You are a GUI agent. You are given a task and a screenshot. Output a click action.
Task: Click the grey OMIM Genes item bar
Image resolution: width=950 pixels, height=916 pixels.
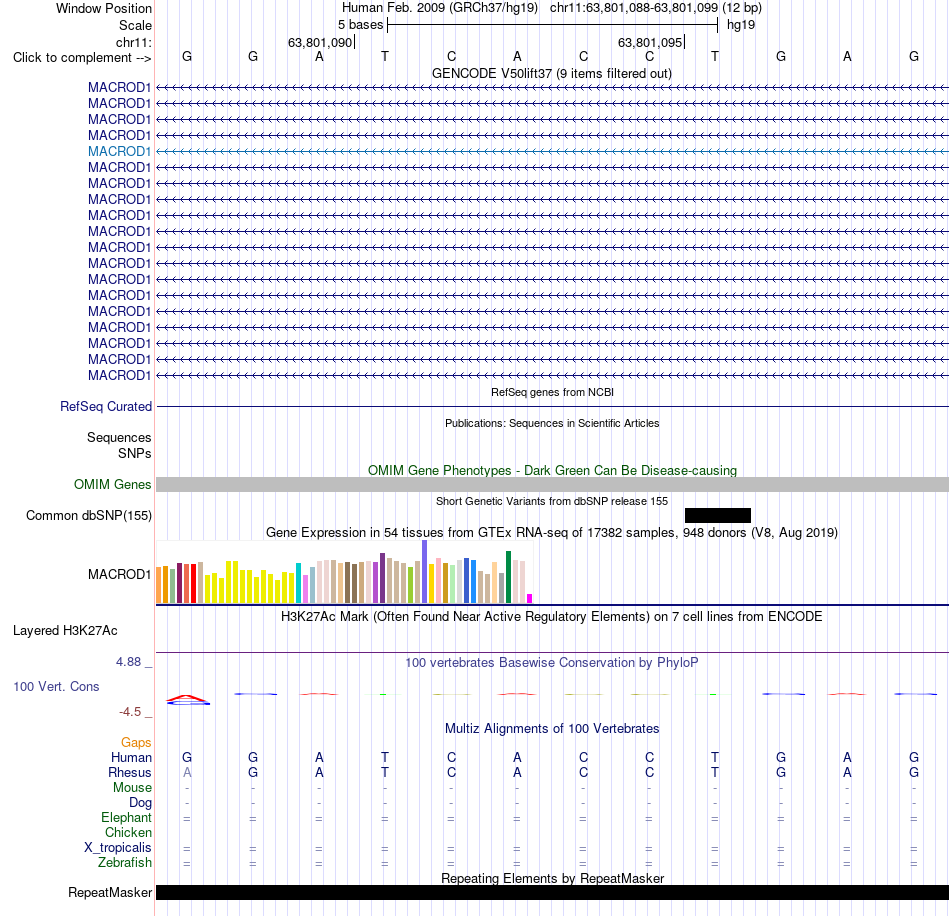pyautogui.click(x=553, y=485)
